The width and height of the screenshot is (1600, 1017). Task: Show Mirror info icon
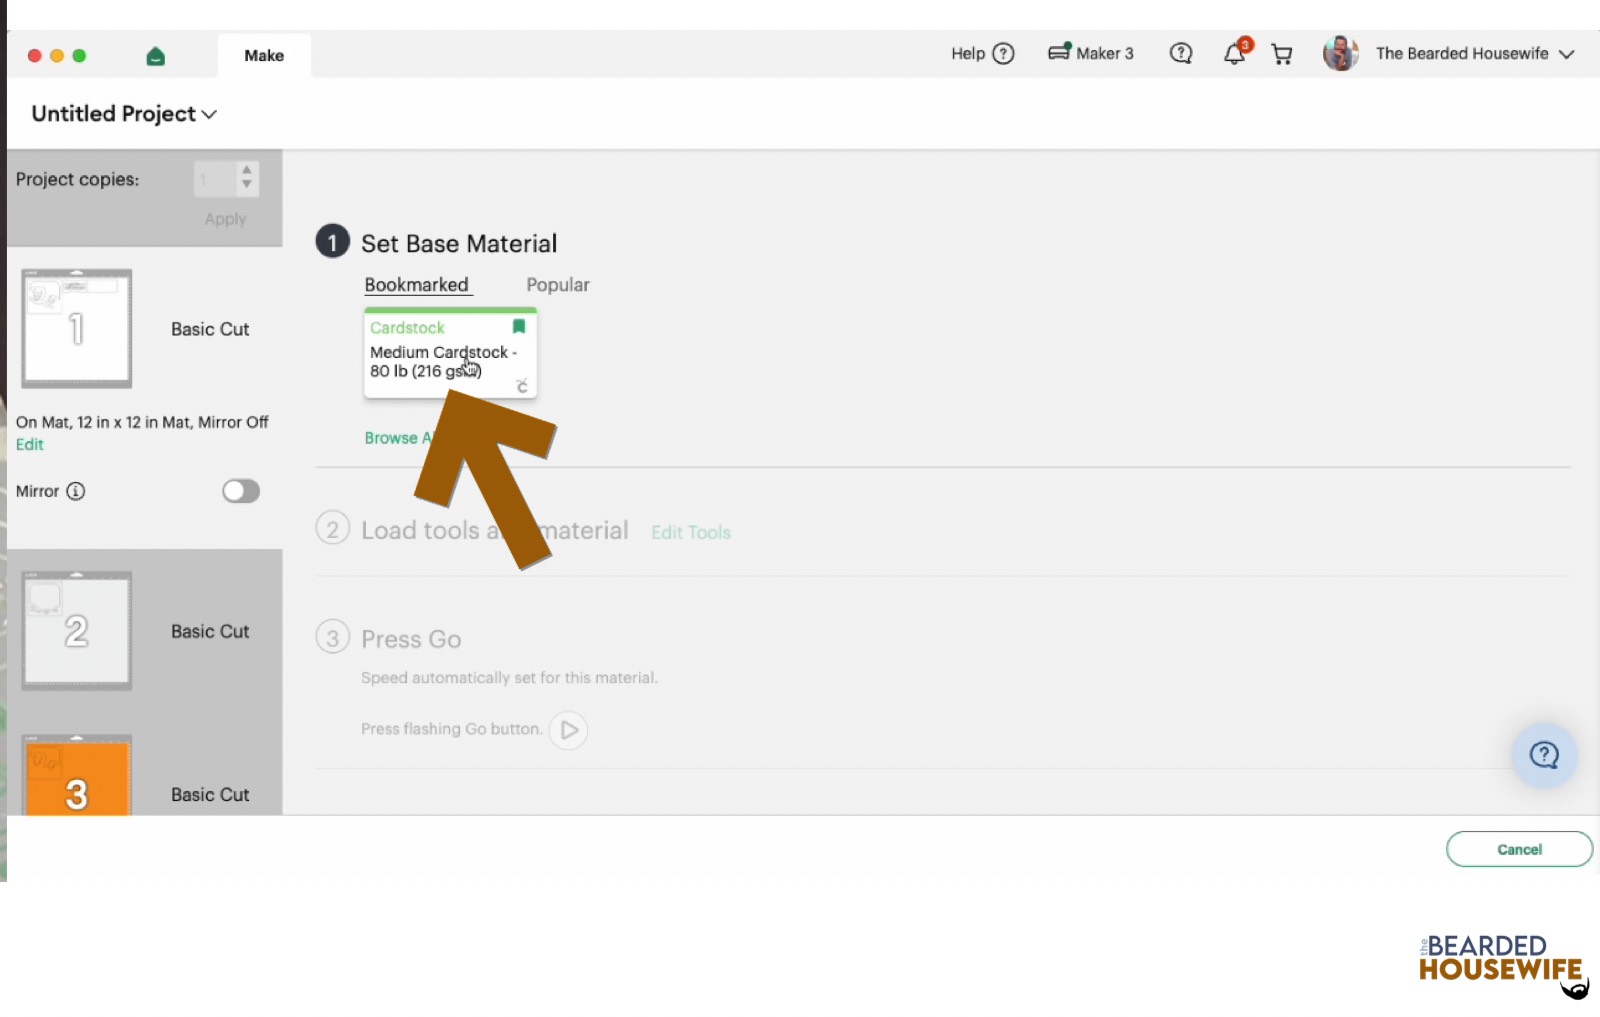(76, 491)
